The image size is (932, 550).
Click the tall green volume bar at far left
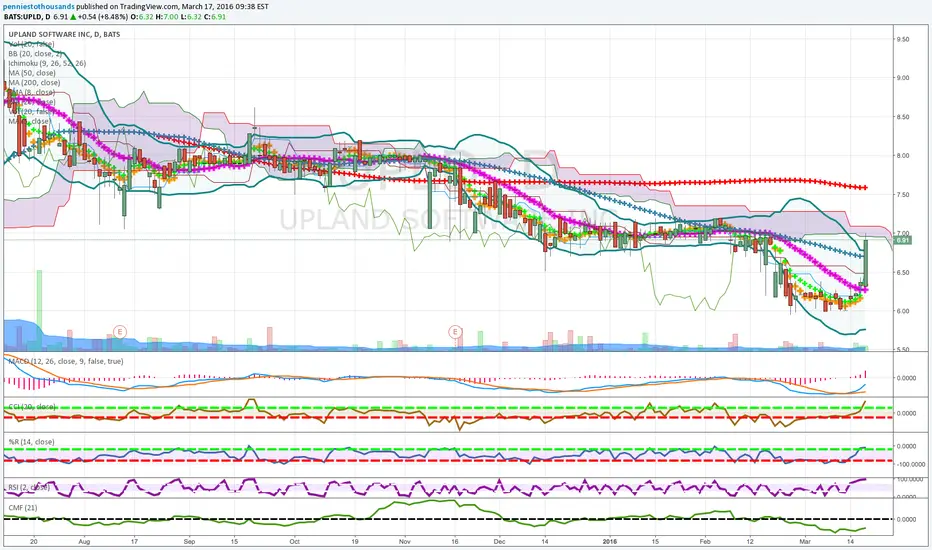click(x=39, y=309)
